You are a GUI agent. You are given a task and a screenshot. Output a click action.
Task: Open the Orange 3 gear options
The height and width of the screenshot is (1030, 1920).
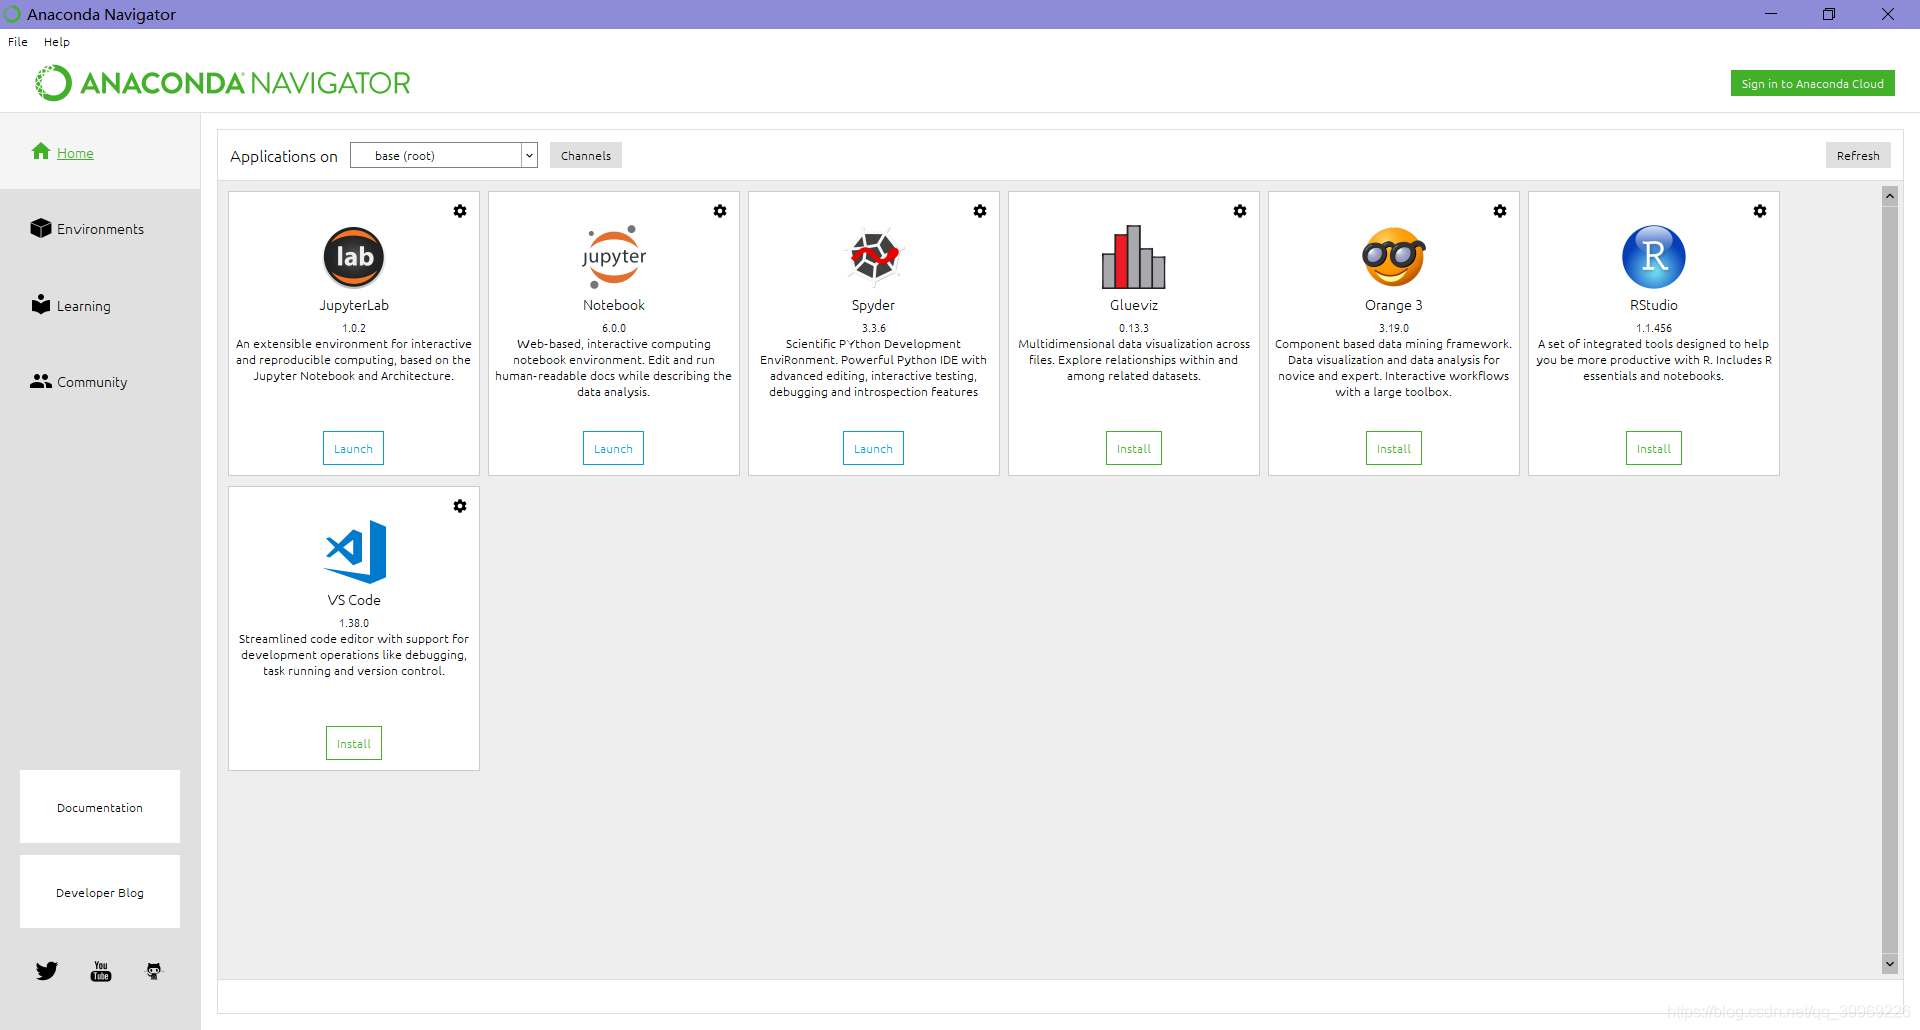(1500, 211)
